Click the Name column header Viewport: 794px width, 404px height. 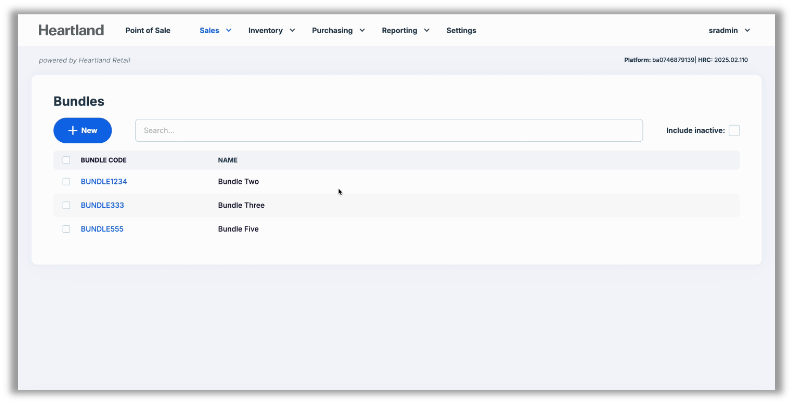(x=227, y=160)
